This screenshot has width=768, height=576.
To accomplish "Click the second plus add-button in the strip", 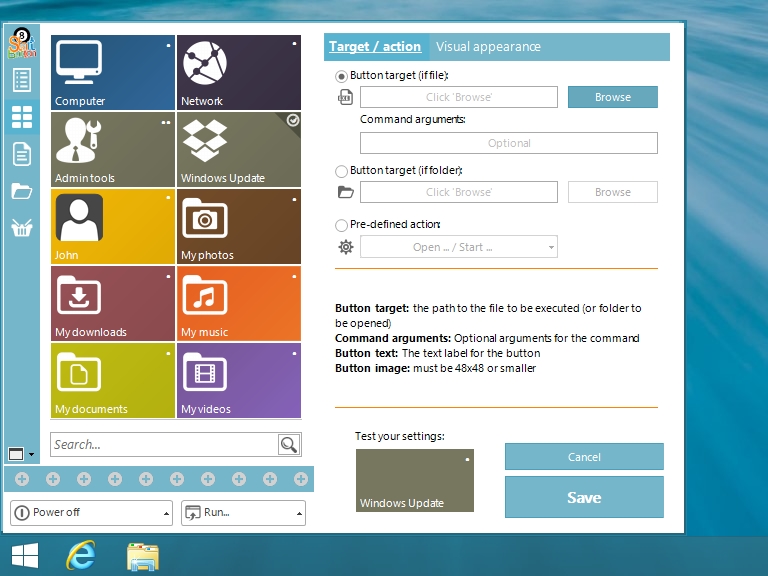I will [53, 479].
